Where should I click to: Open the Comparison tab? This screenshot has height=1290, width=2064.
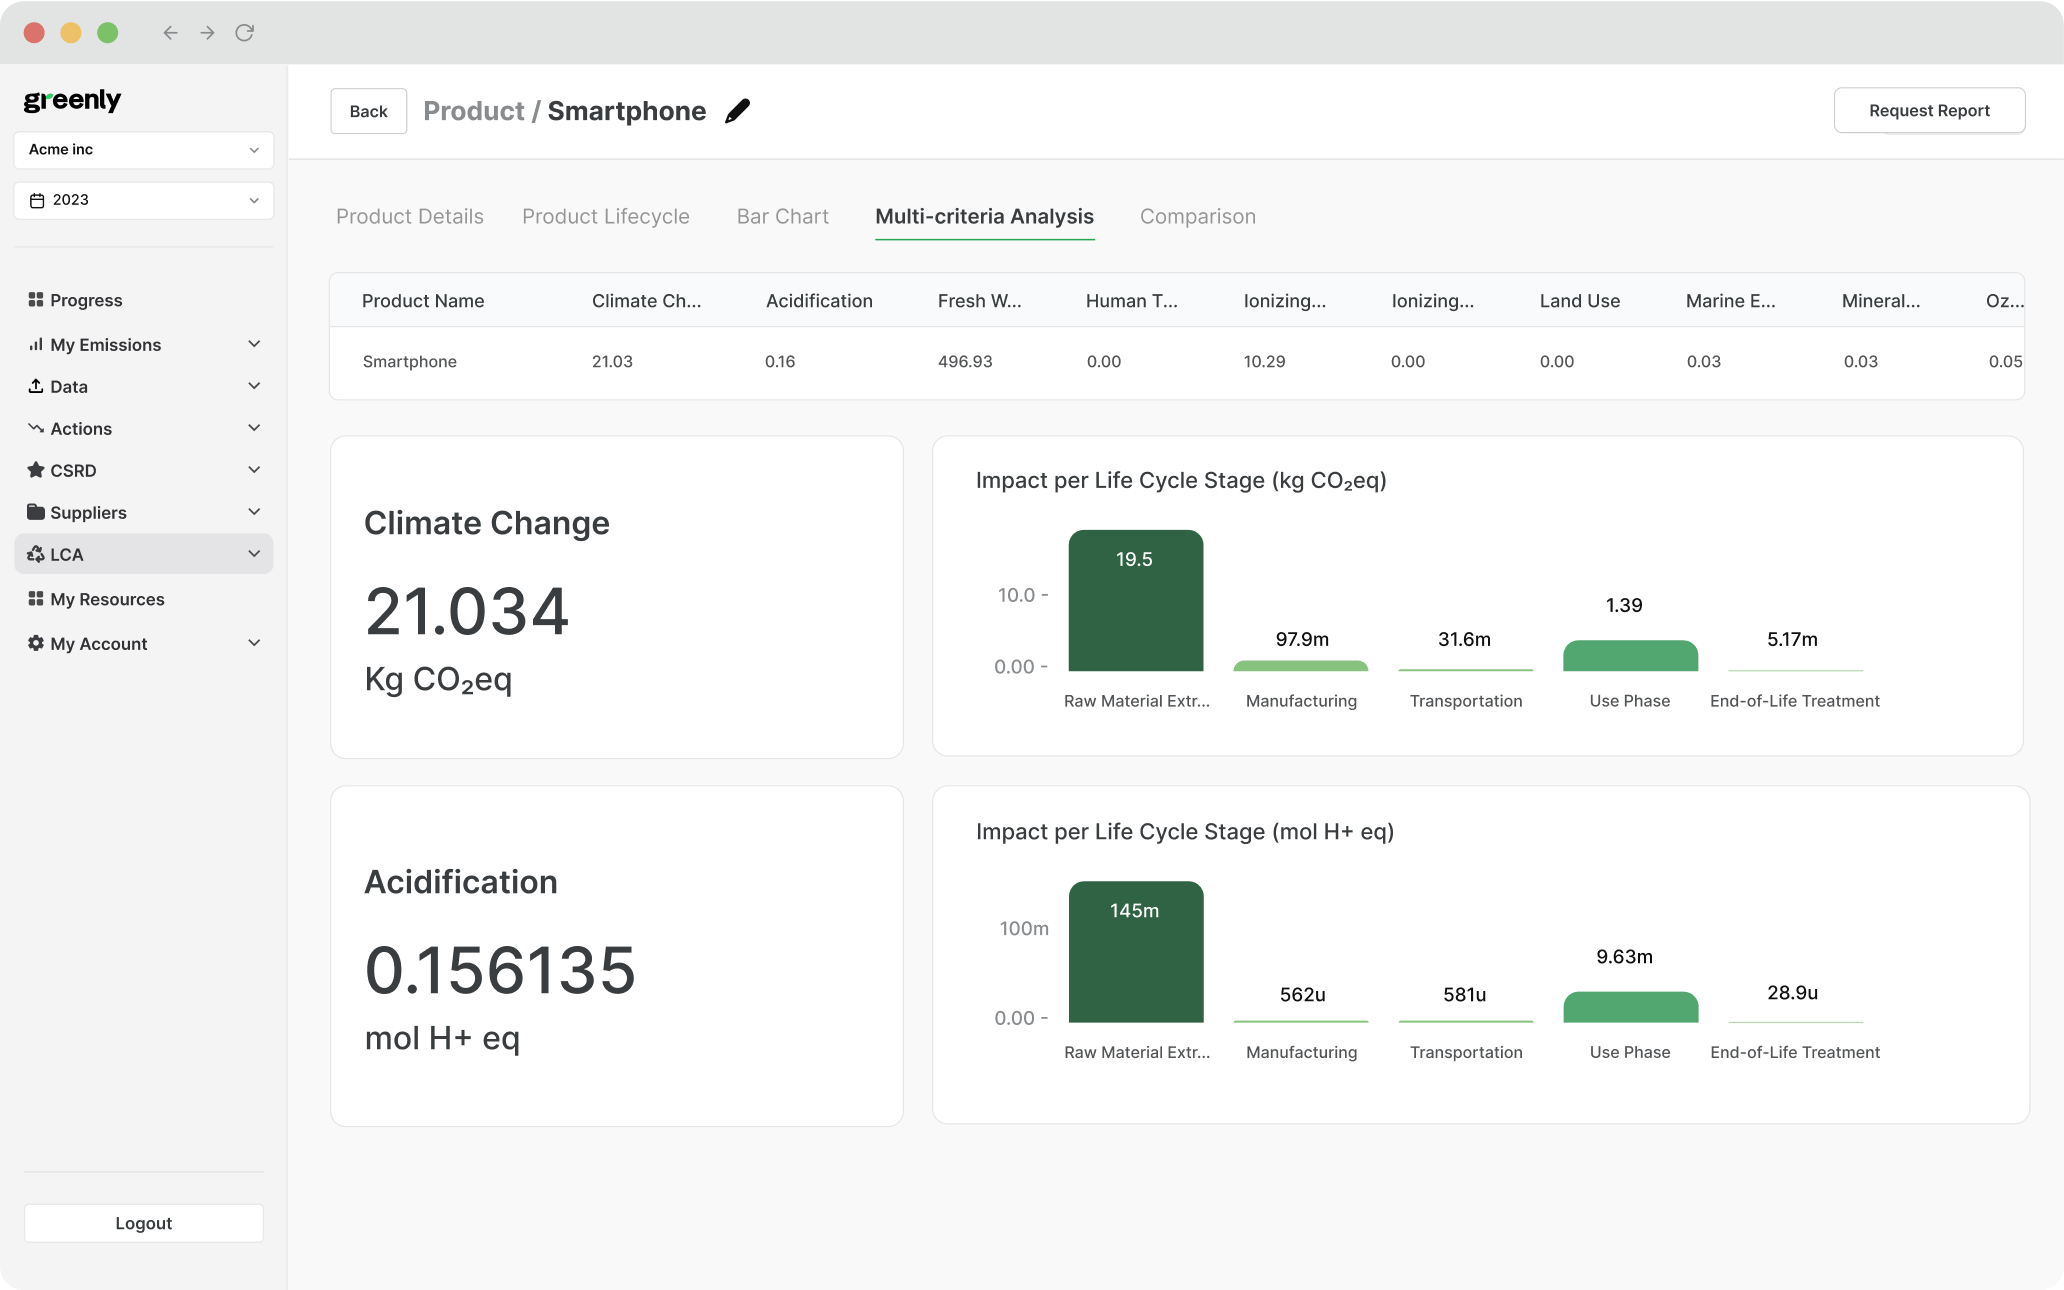pyautogui.click(x=1197, y=216)
